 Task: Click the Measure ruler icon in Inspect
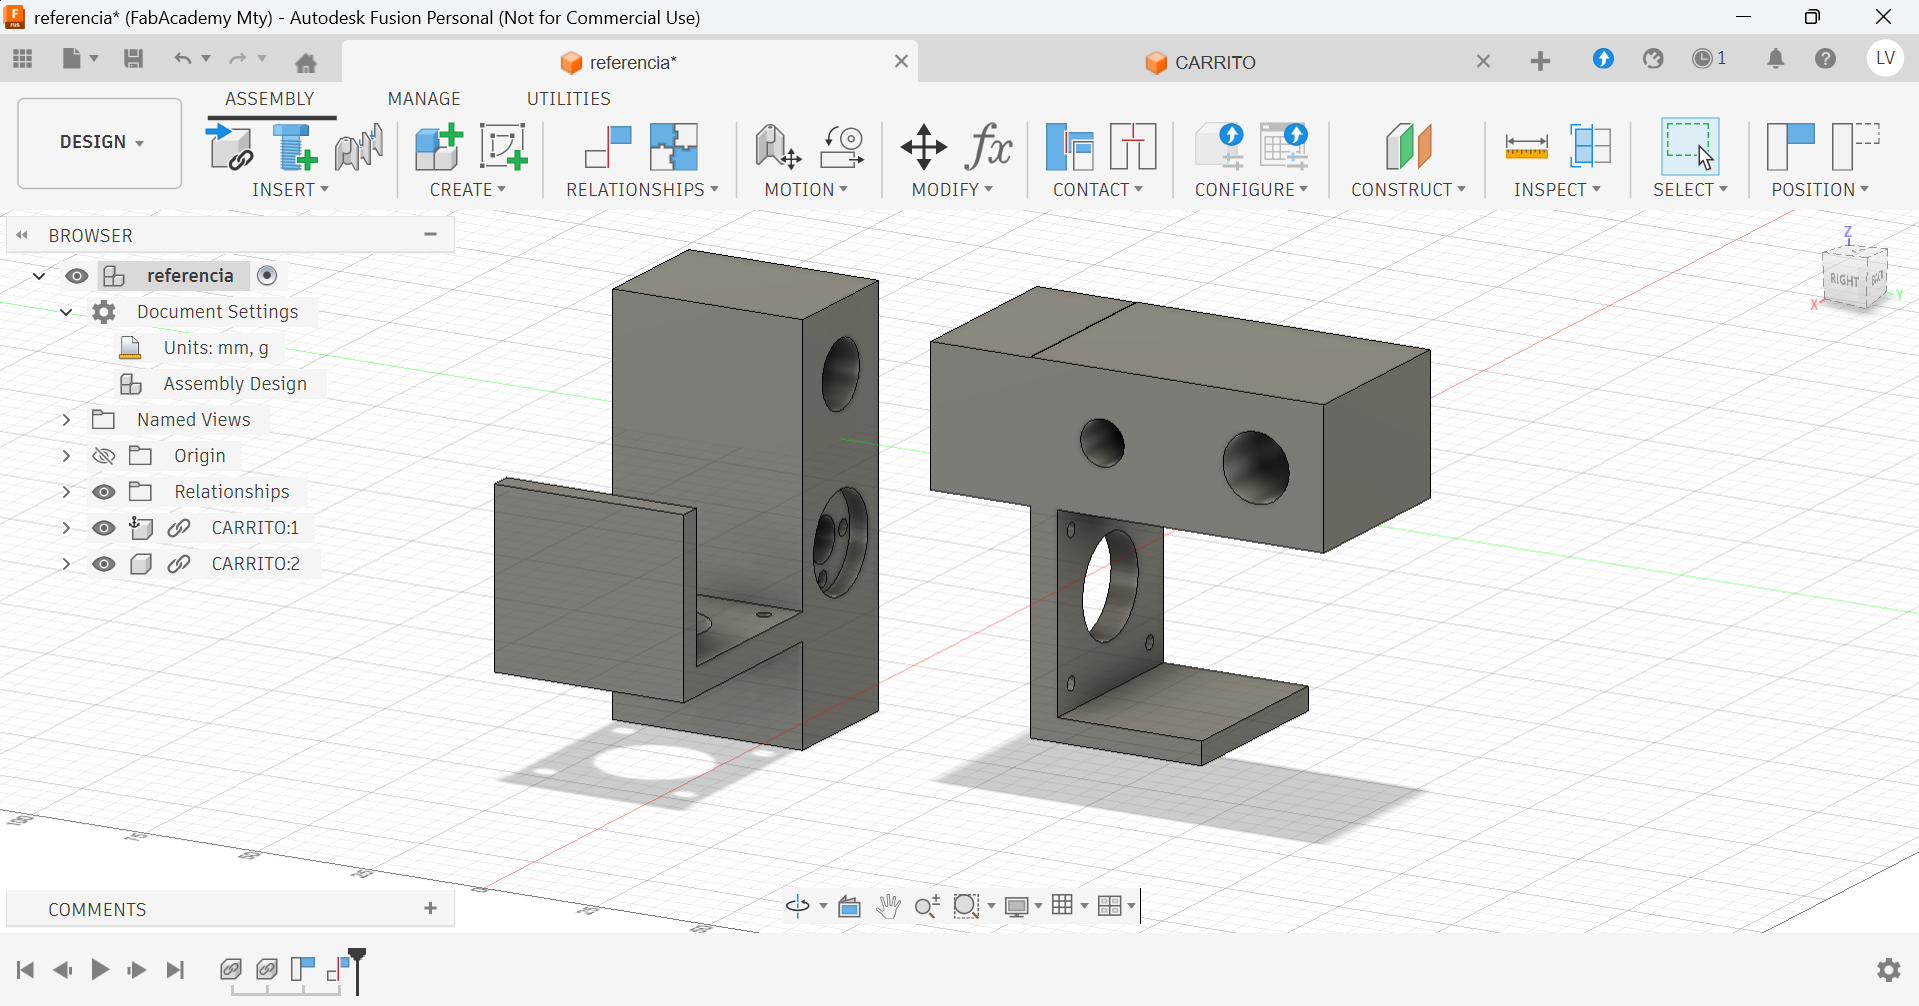1526,148
